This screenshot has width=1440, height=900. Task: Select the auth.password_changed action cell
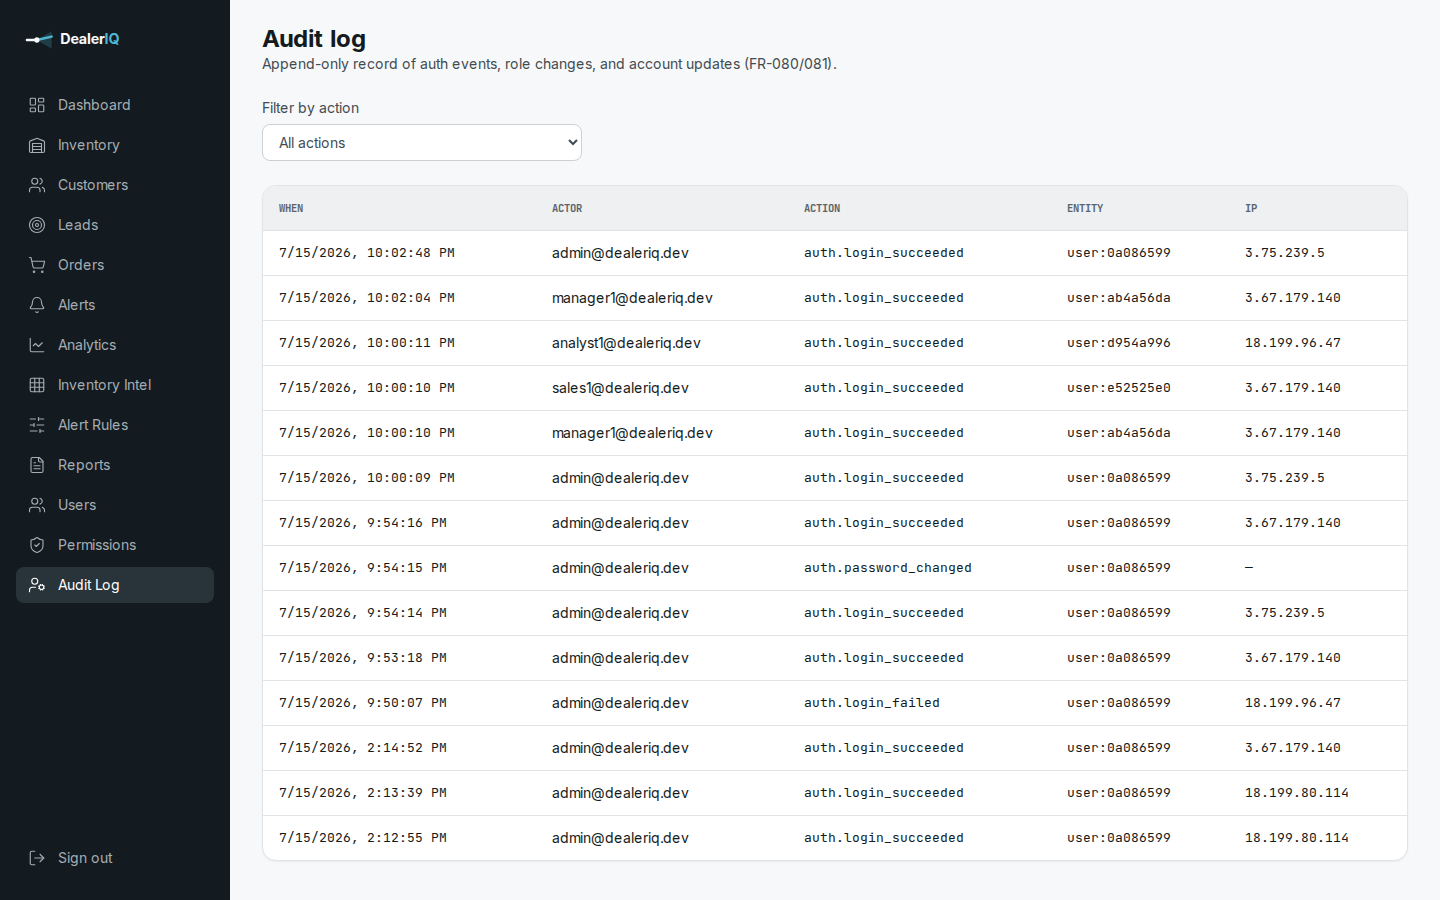click(888, 568)
